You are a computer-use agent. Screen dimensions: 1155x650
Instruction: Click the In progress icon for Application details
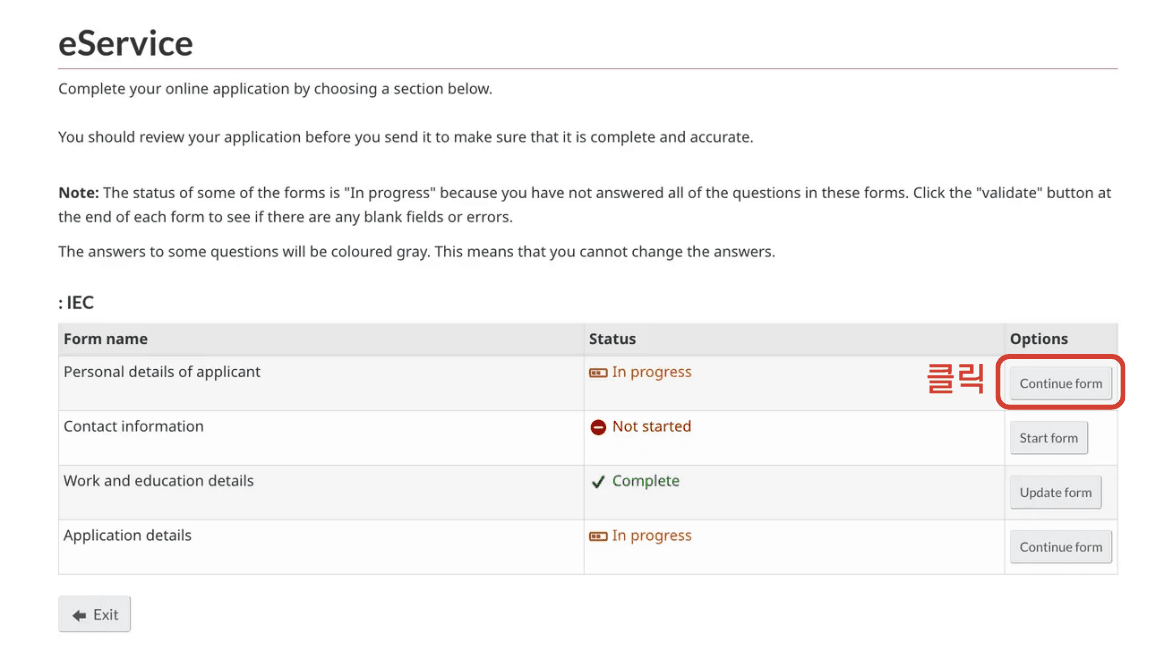(x=598, y=536)
